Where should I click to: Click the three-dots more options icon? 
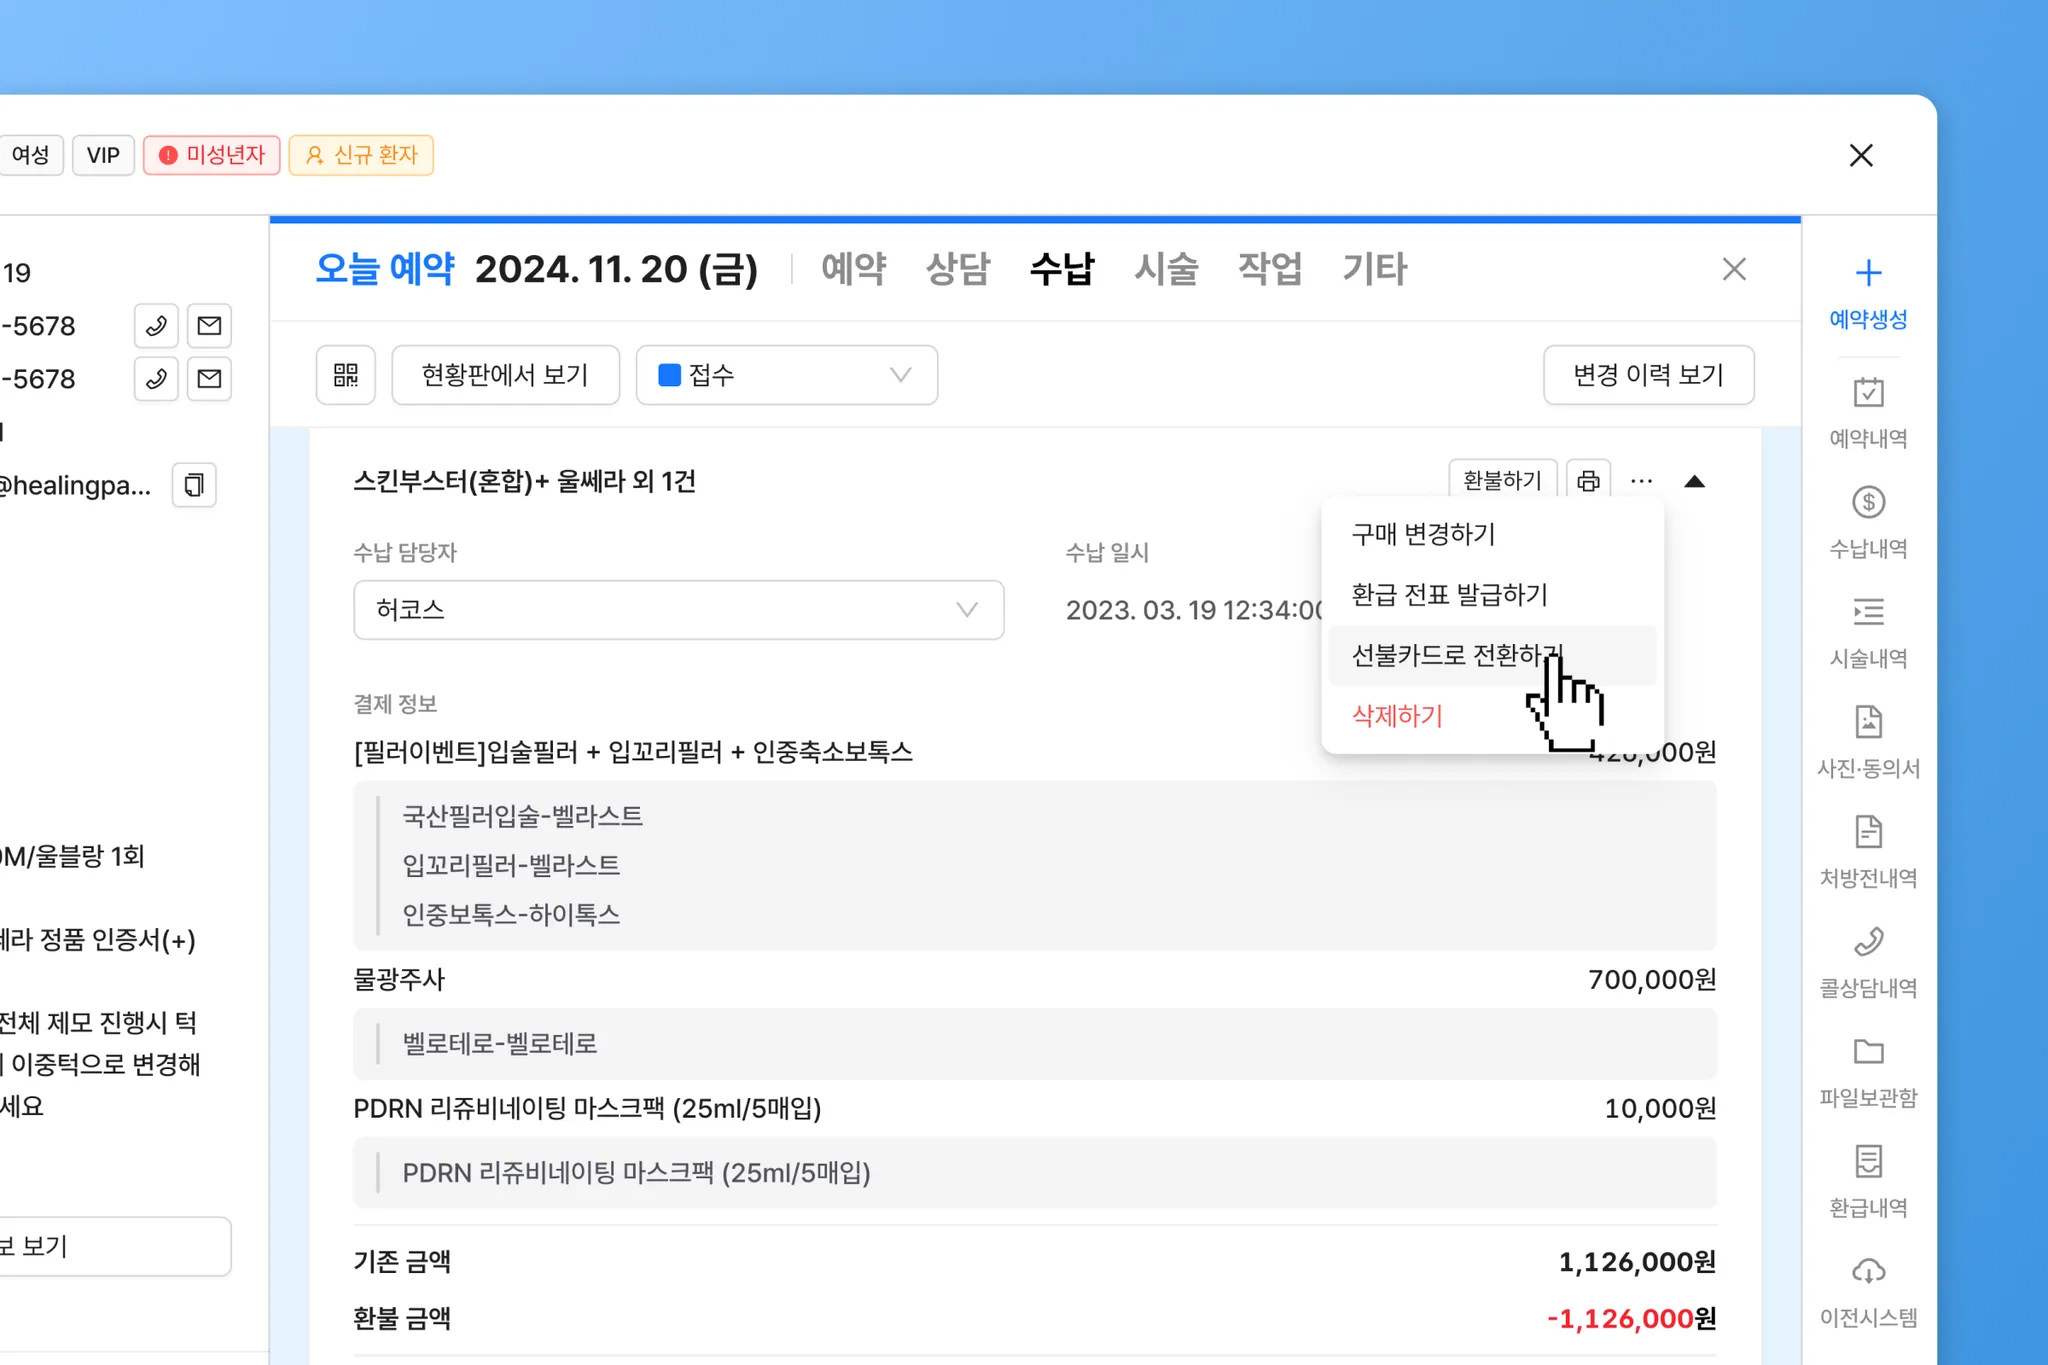(1641, 481)
